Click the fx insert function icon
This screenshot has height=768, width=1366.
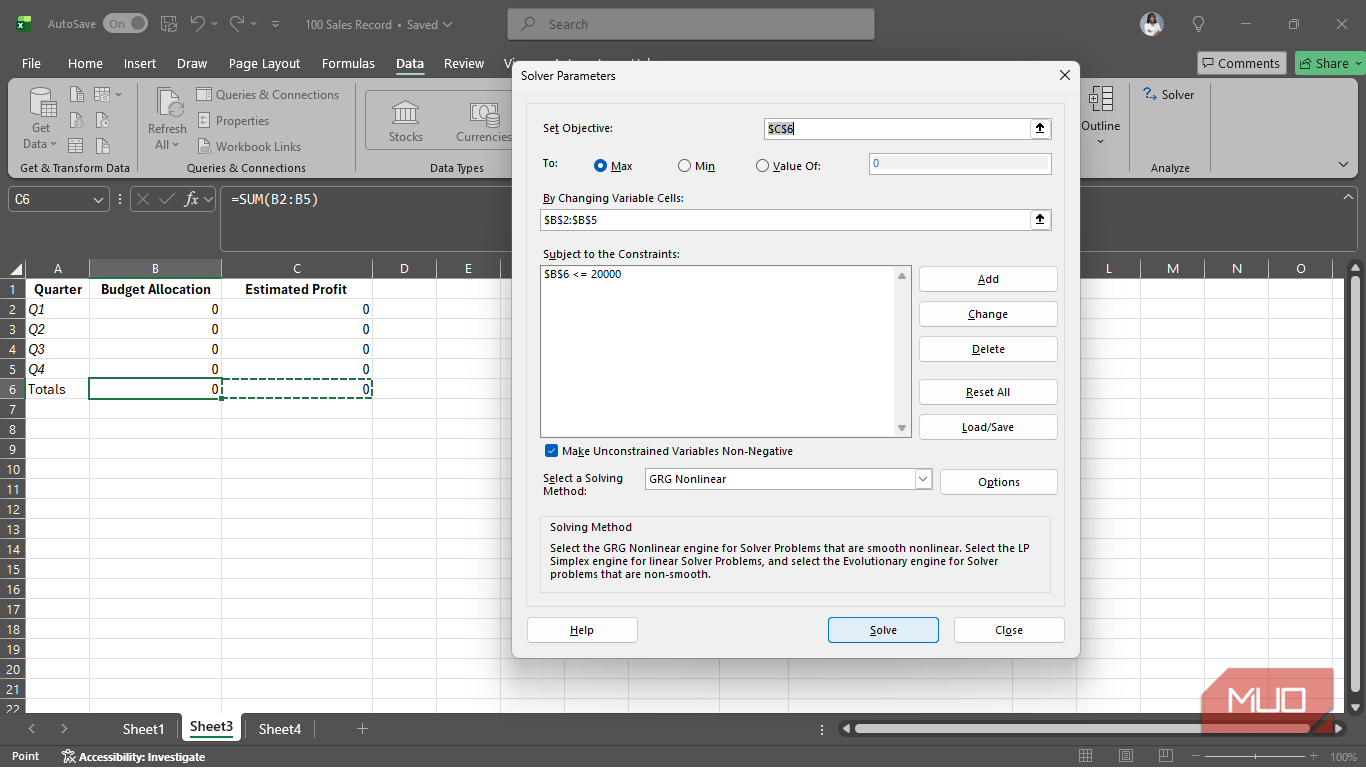[192, 199]
